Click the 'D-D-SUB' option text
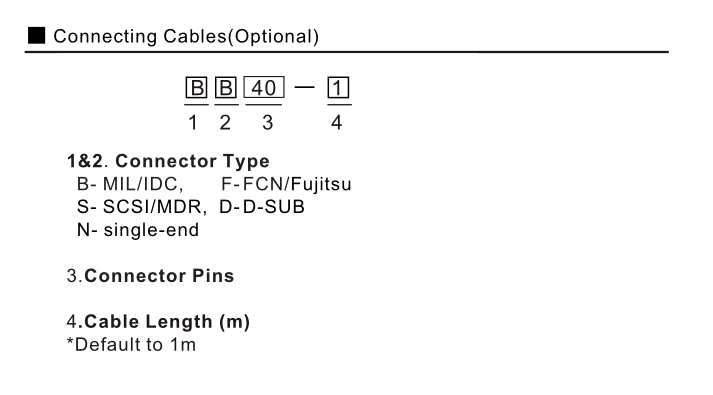 [262, 207]
